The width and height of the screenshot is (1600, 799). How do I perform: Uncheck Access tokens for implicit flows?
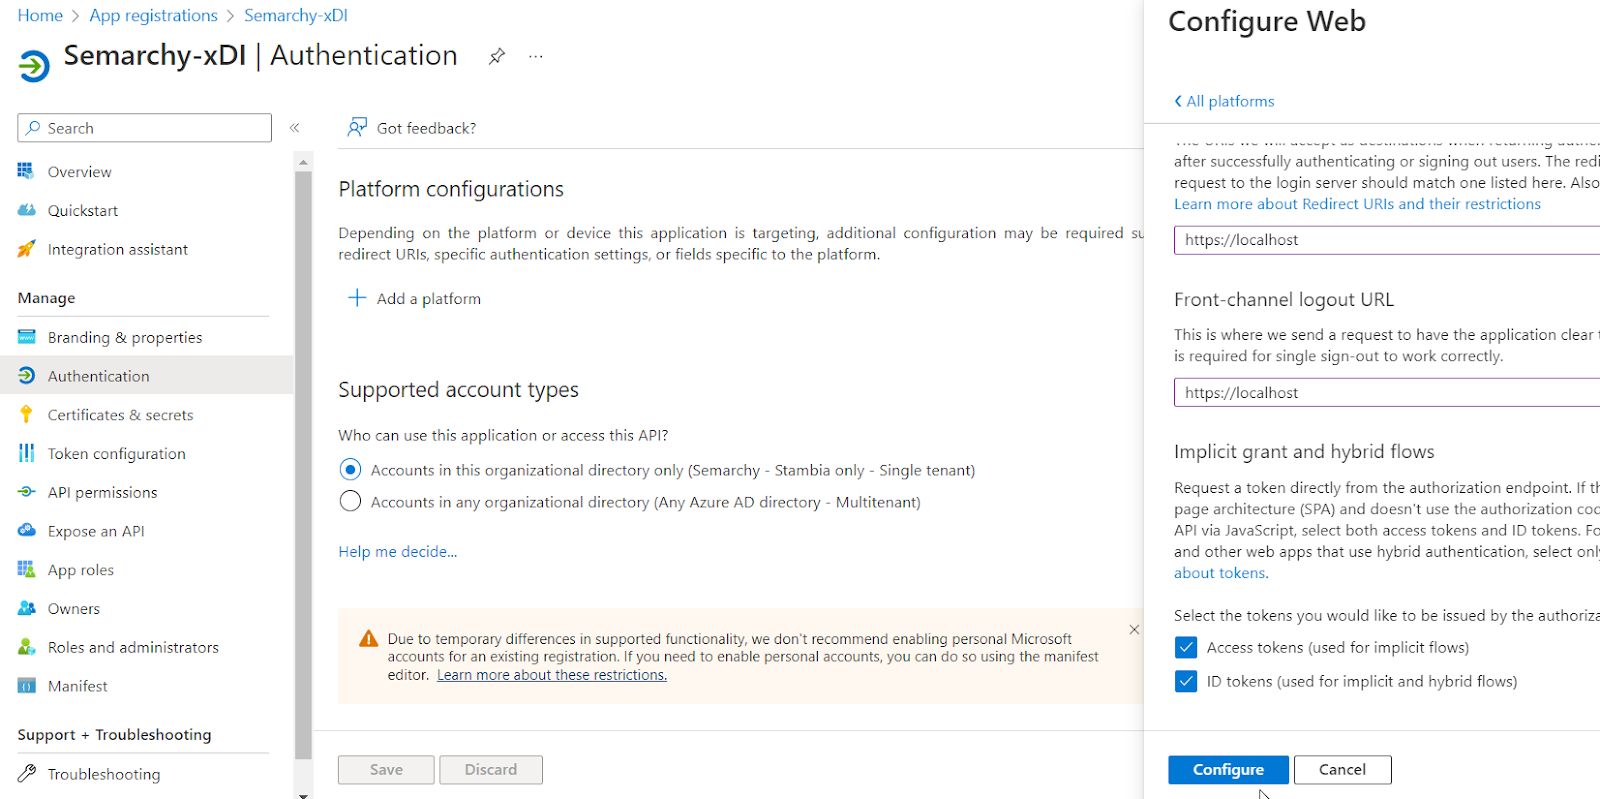pyautogui.click(x=1186, y=648)
